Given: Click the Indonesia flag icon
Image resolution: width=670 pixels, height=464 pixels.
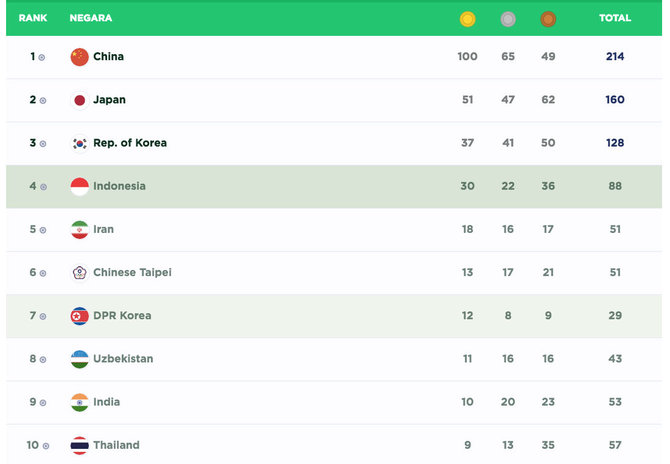Looking at the screenshot, I should (x=80, y=186).
